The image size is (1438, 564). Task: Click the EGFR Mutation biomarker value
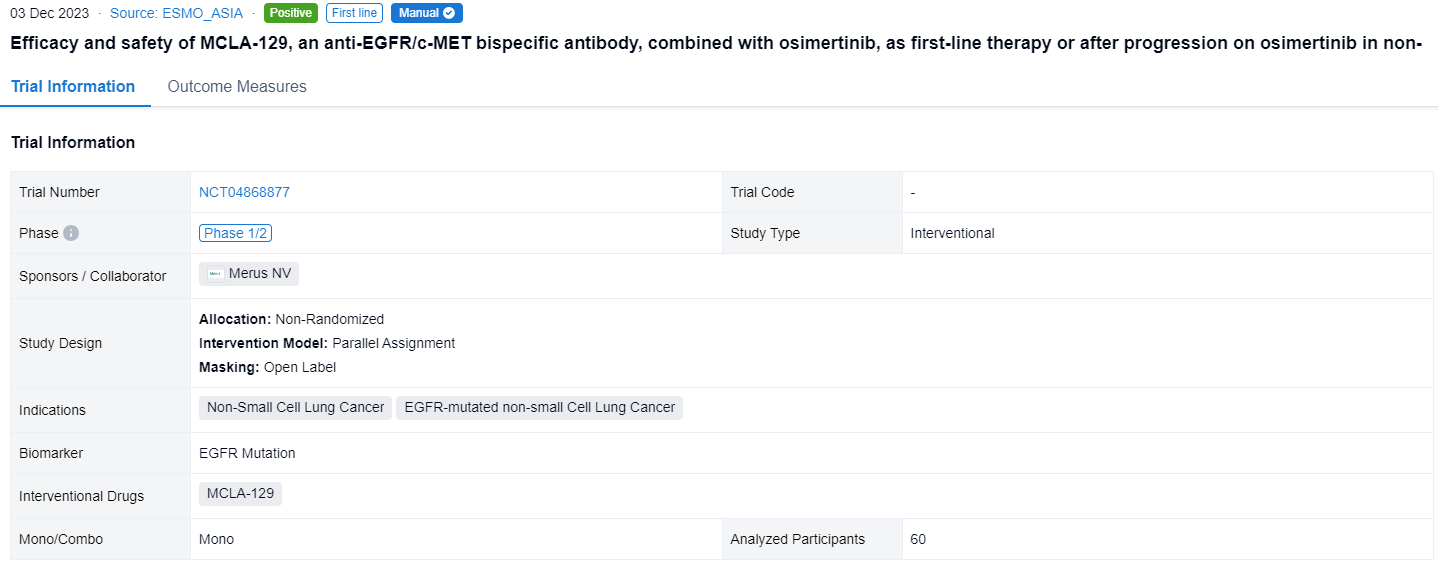click(x=247, y=453)
